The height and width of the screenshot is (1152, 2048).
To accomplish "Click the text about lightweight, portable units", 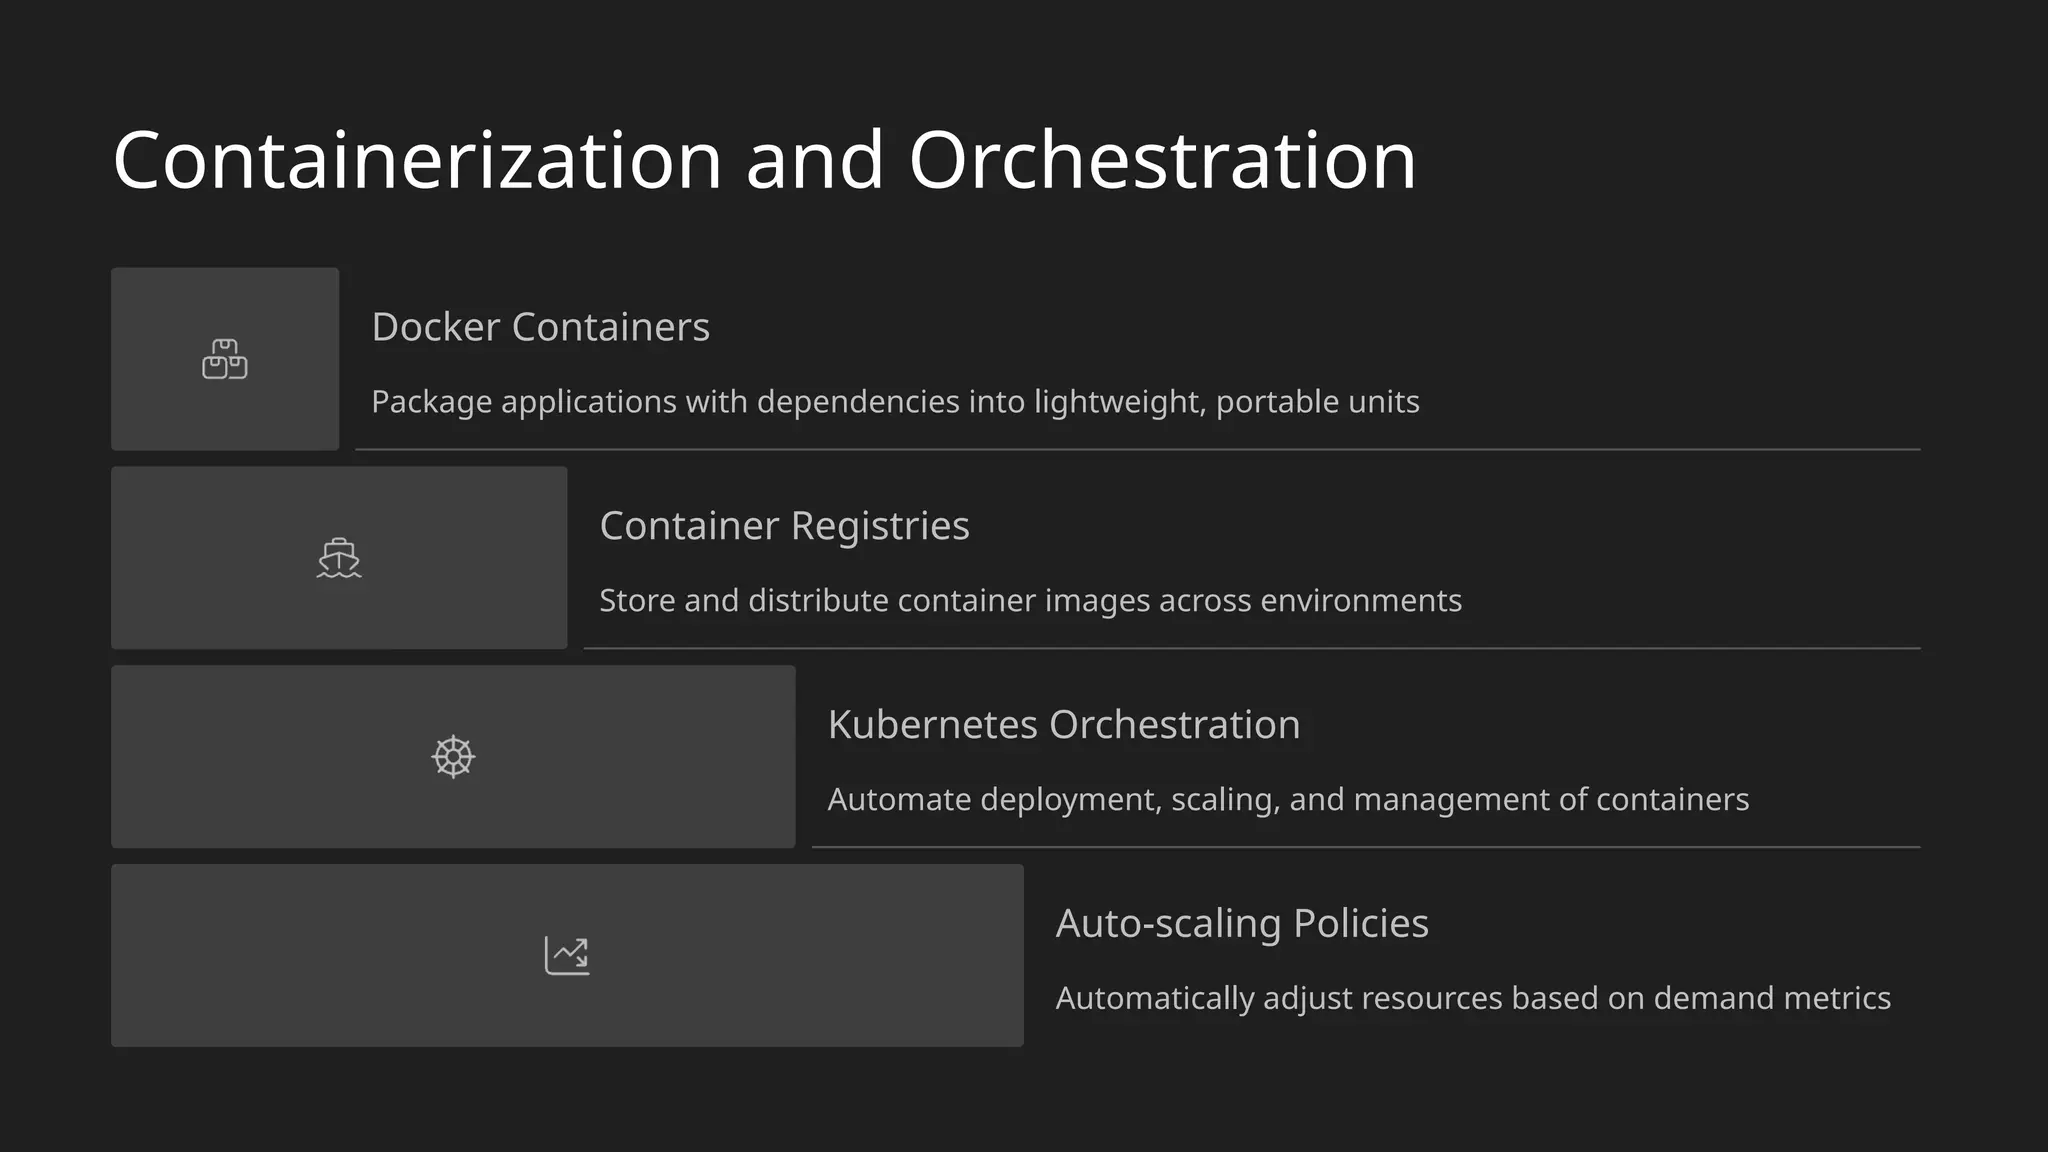I will click(x=895, y=402).
